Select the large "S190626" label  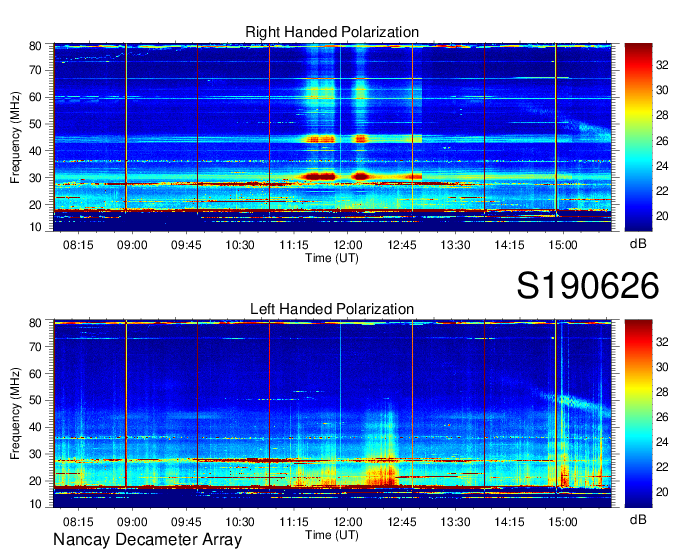click(588, 286)
